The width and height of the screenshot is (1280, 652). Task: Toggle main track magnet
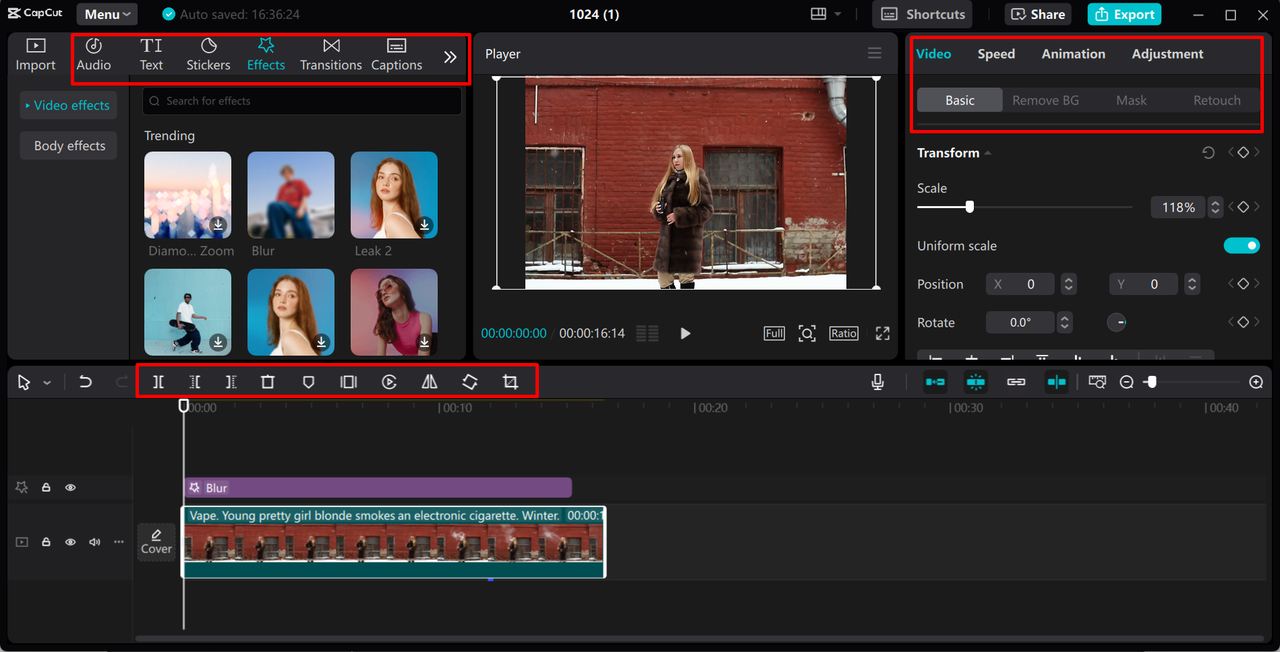935,382
